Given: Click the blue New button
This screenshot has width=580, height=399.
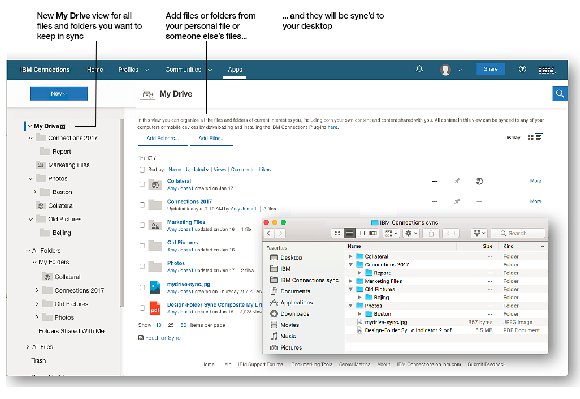Looking at the screenshot, I should 59,94.
